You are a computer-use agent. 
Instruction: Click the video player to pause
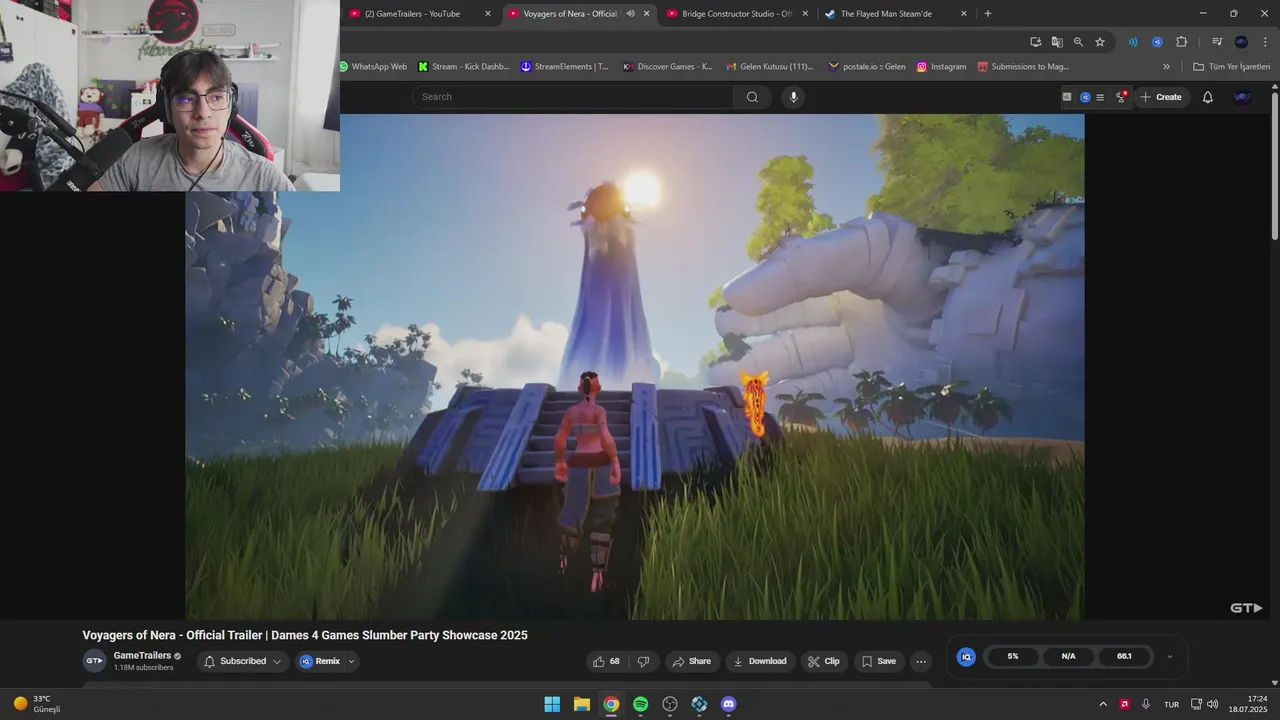pos(635,366)
